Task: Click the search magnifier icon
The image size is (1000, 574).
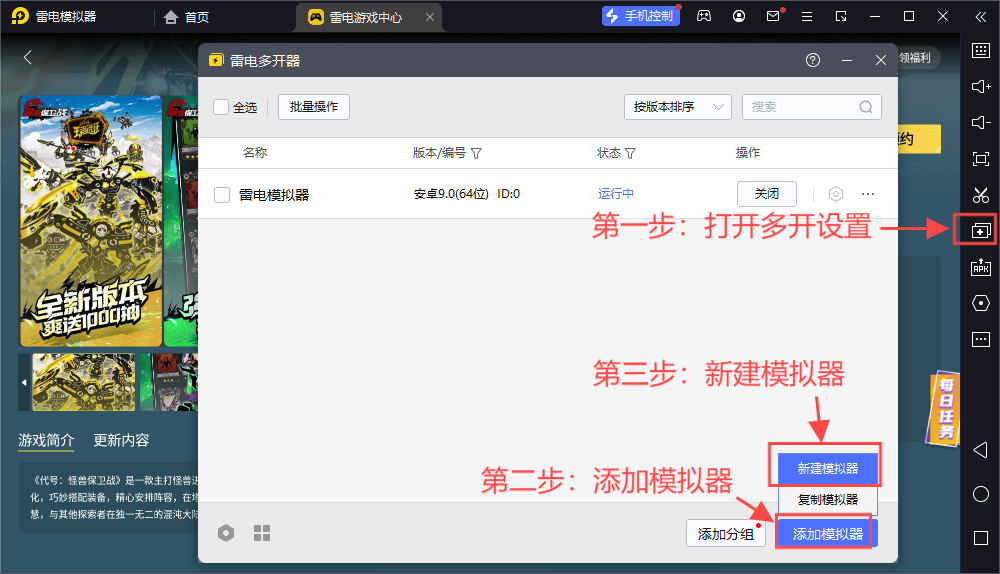Action: pos(865,107)
